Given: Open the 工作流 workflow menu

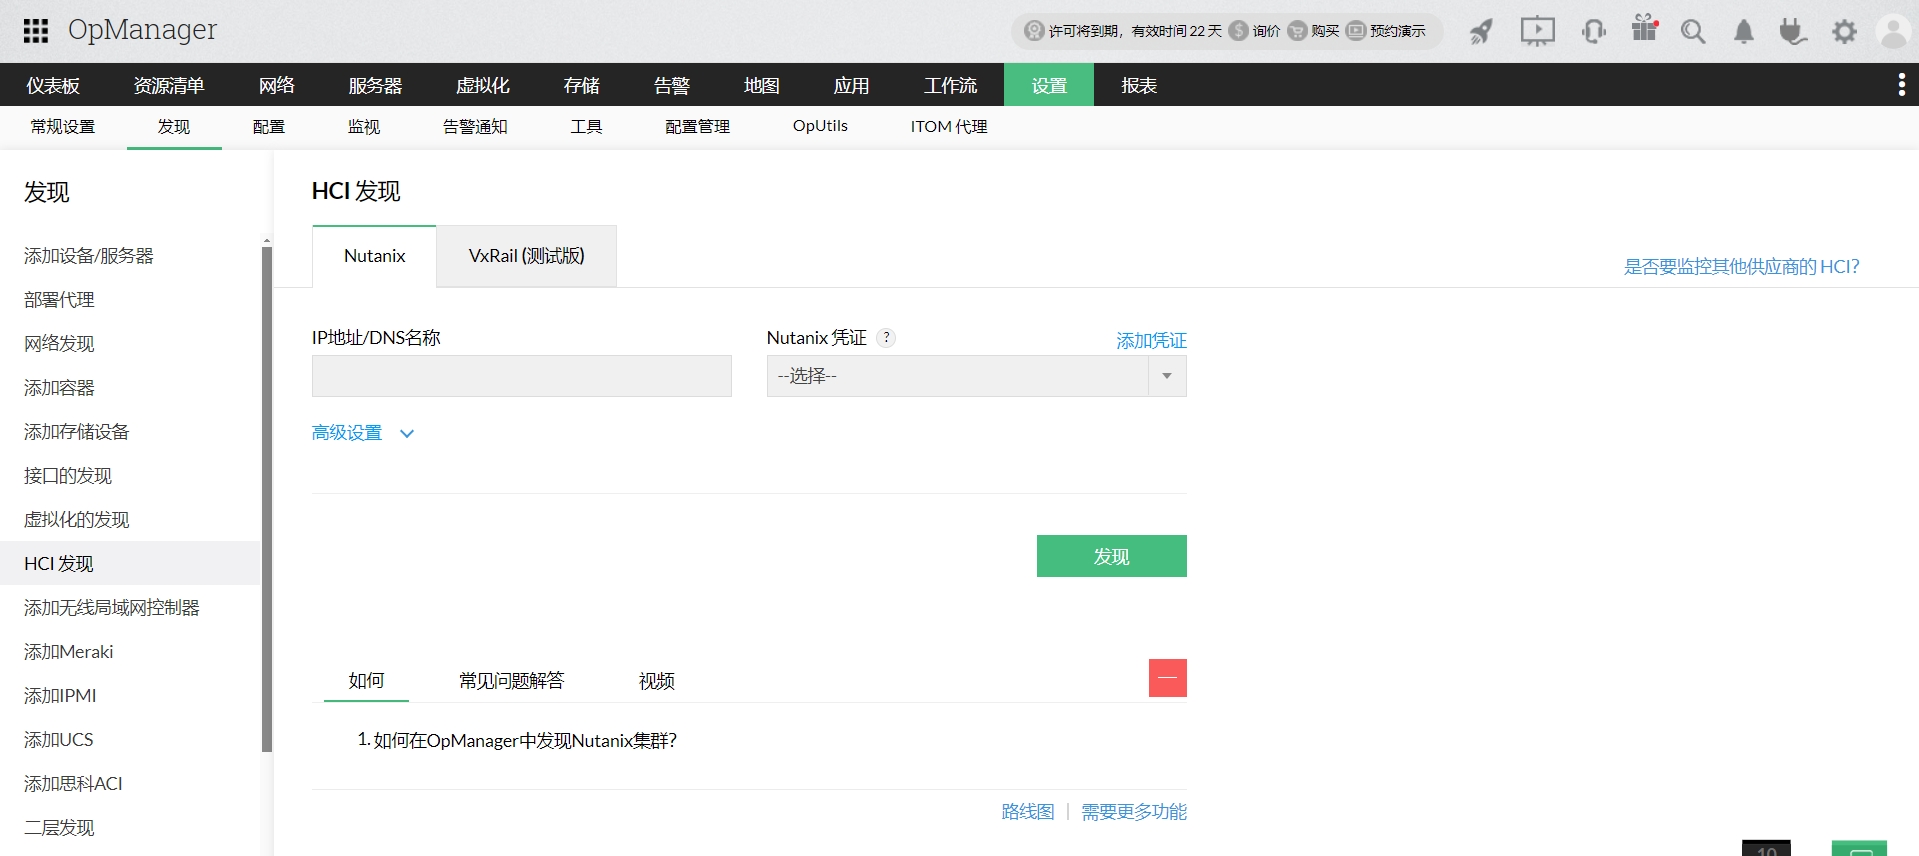Looking at the screenshot, I should click(x=950, y=85).
